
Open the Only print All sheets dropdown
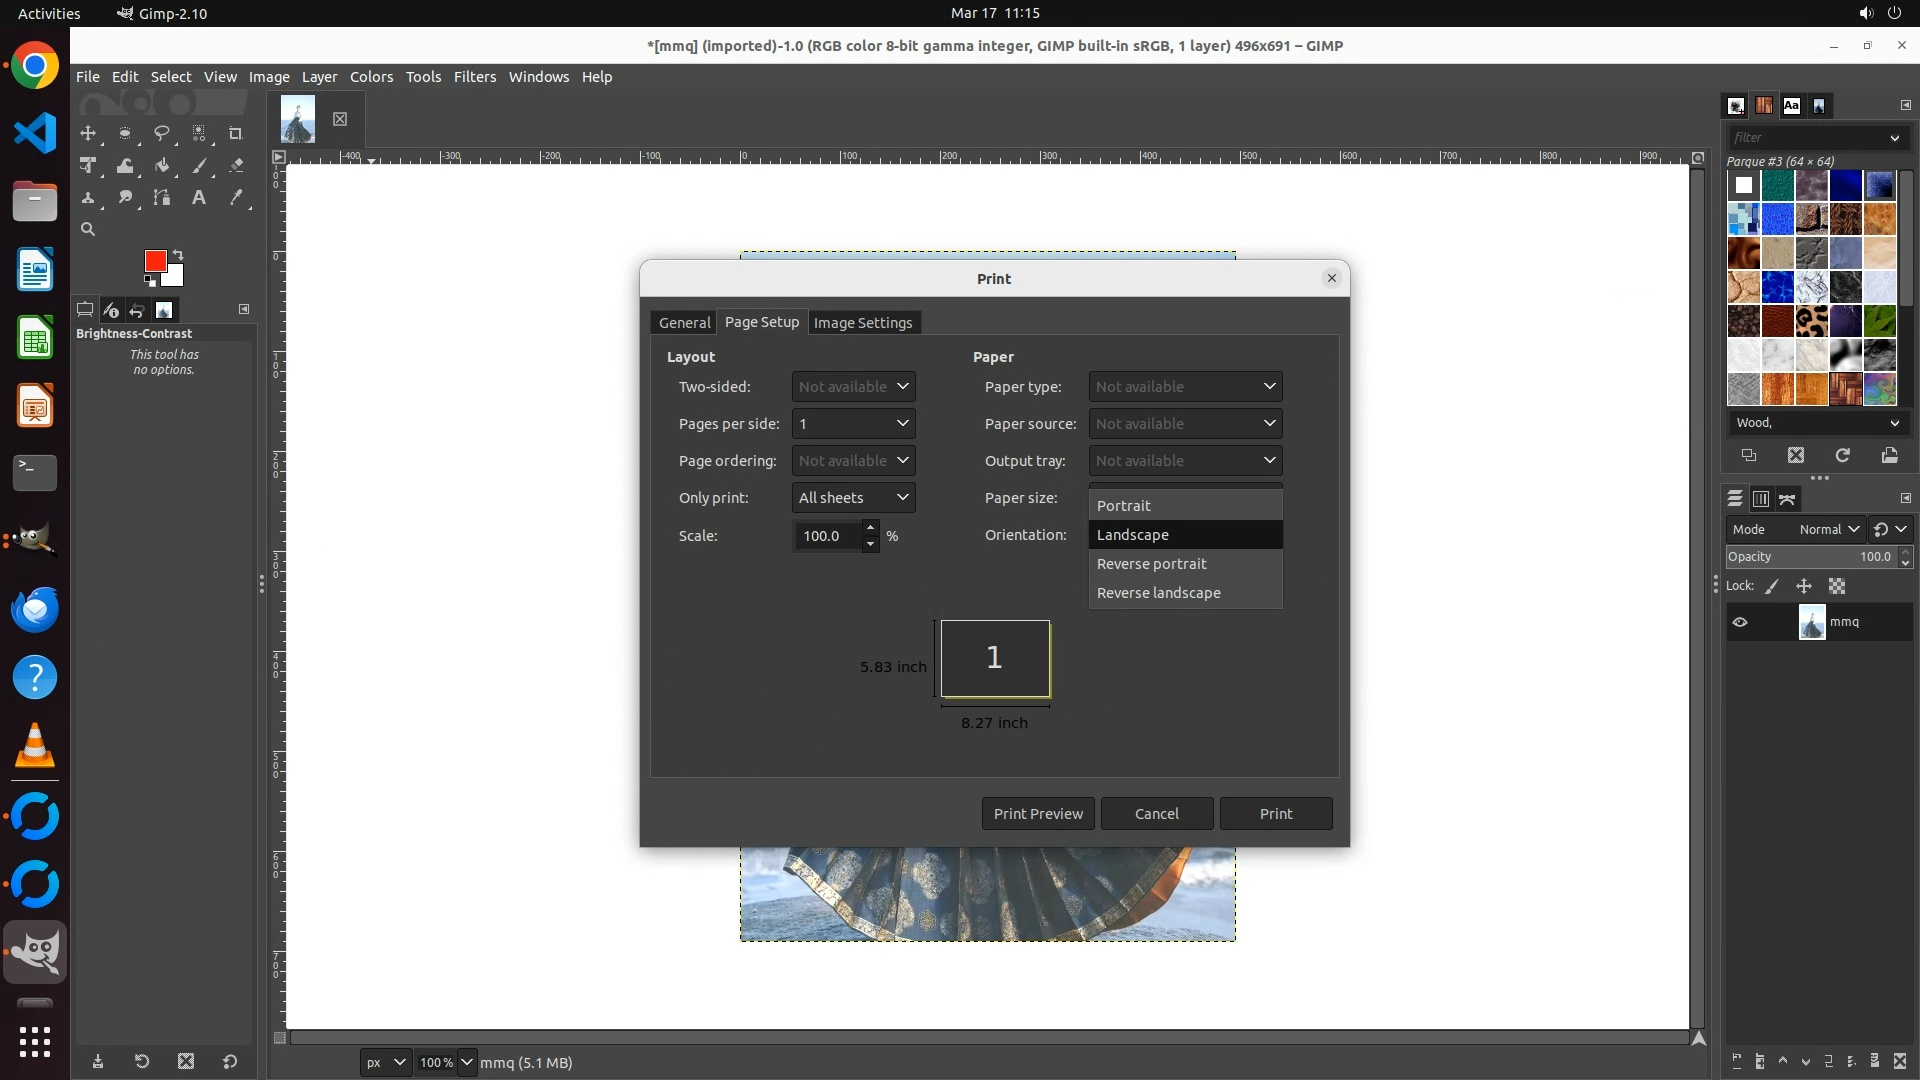point(853,498)
